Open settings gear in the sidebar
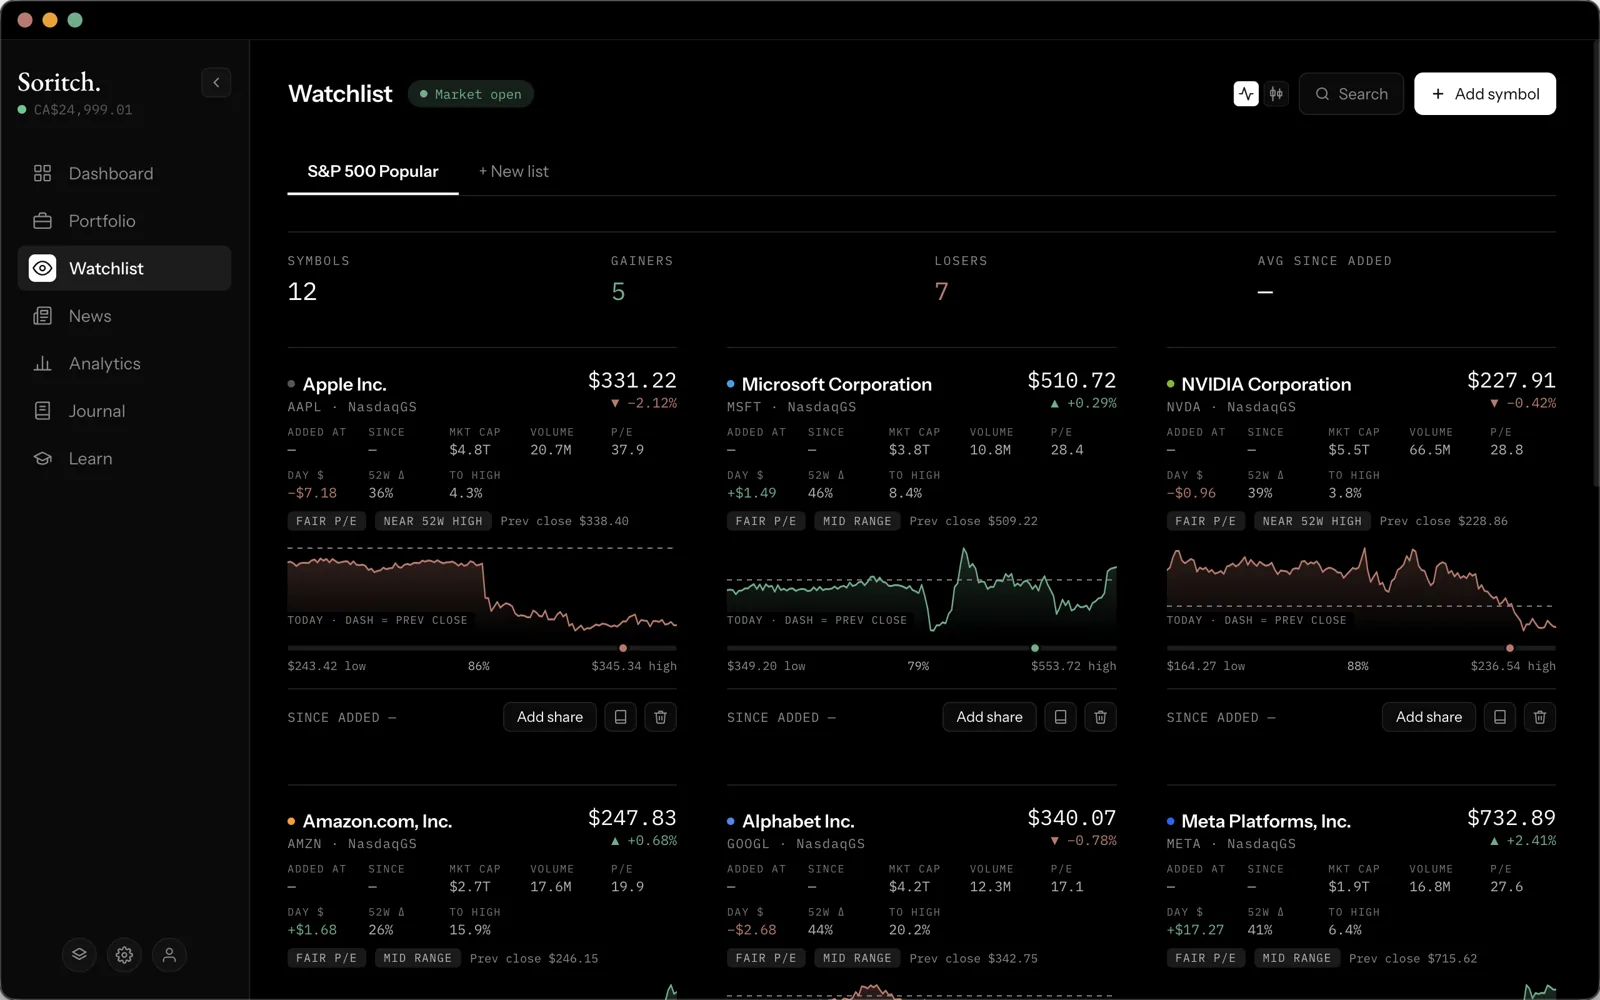1600x1000 pixels. 124,955
